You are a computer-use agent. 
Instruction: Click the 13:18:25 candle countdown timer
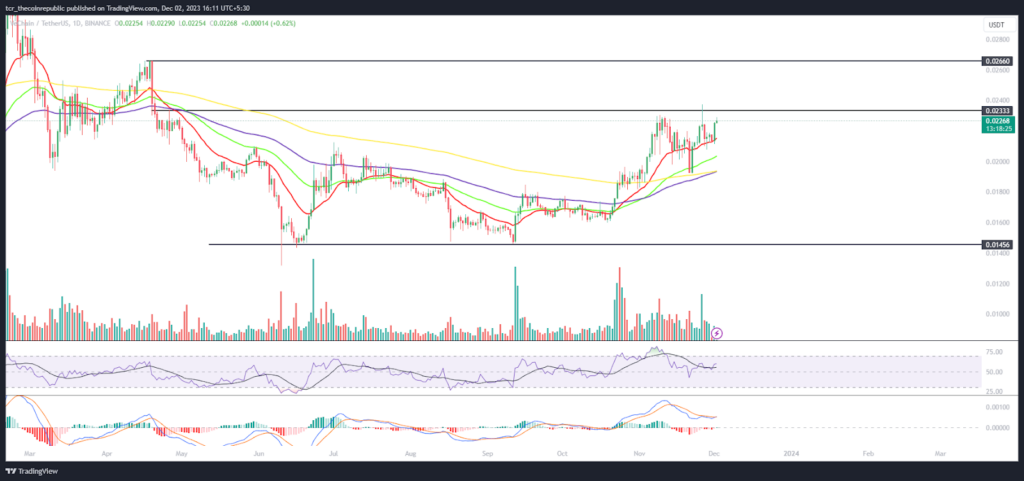pos(997,129)
